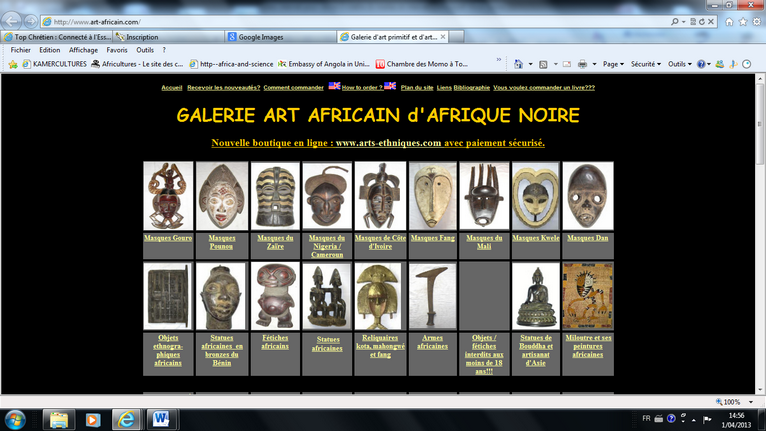Click the Help question mark icon

coord(701,64)
